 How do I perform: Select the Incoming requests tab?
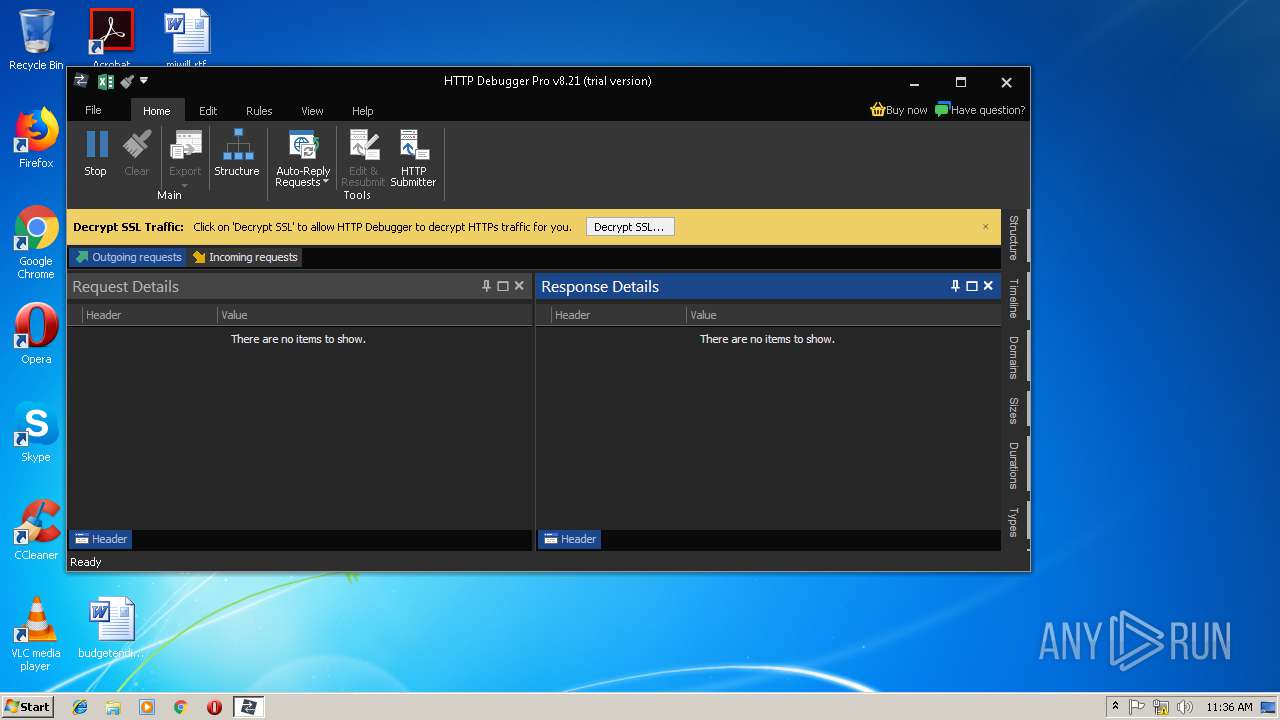[x=245, y=257]
